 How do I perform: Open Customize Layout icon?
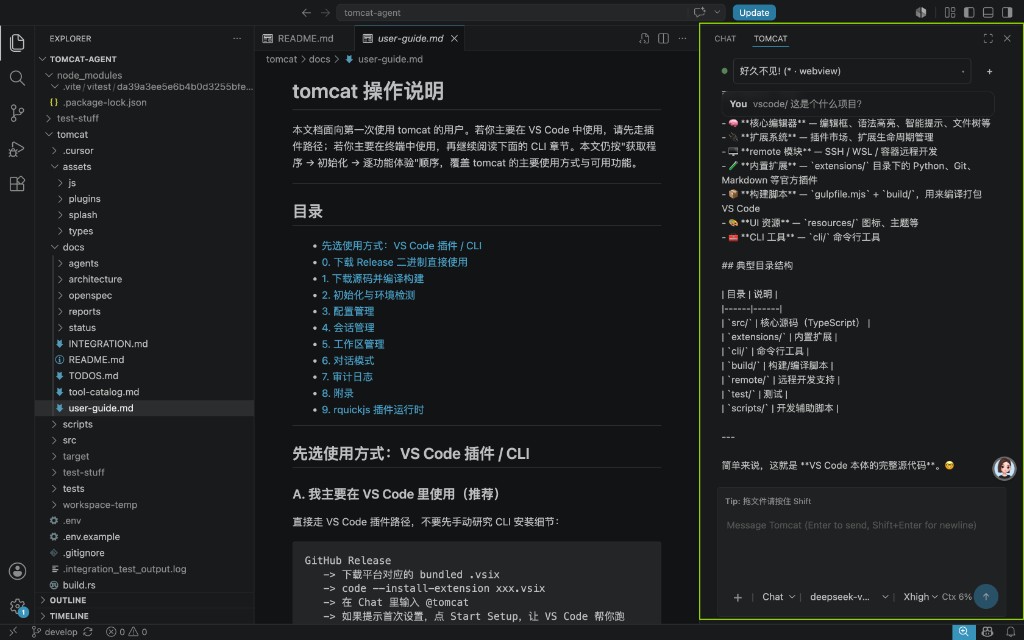pos(950,12)
